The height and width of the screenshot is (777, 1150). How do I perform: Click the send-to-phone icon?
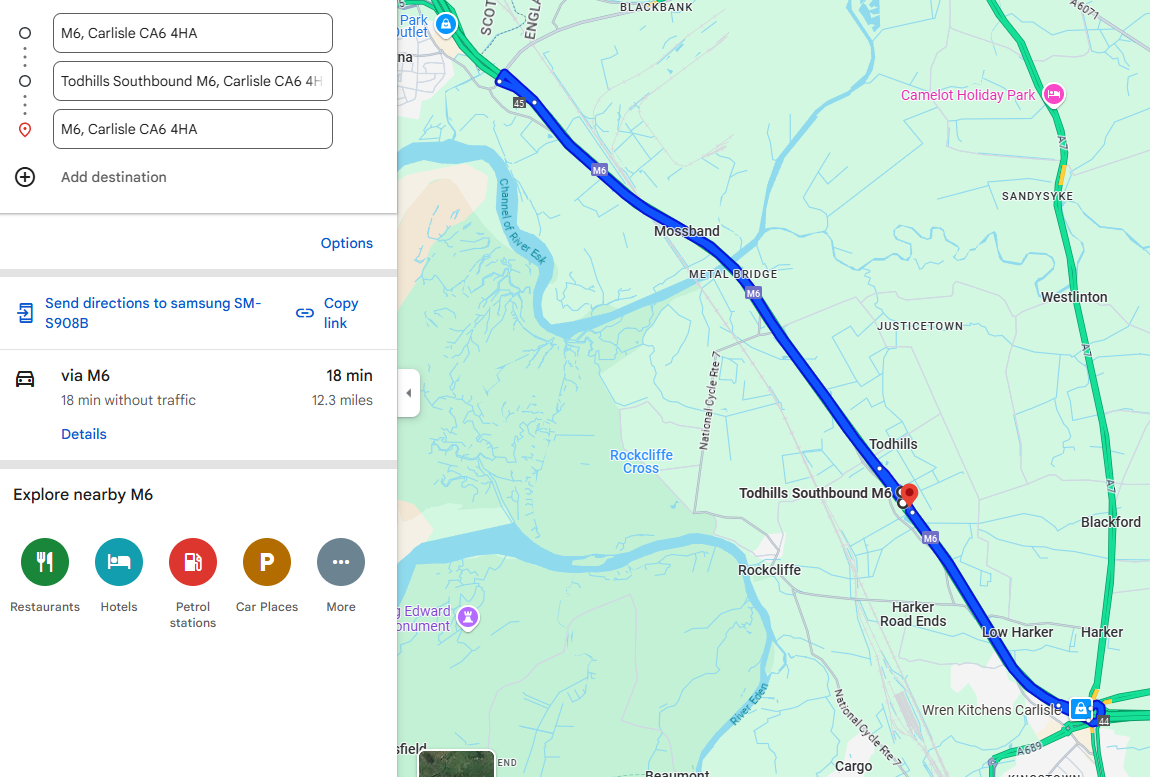pyautogui.click(x=26, y=313)
